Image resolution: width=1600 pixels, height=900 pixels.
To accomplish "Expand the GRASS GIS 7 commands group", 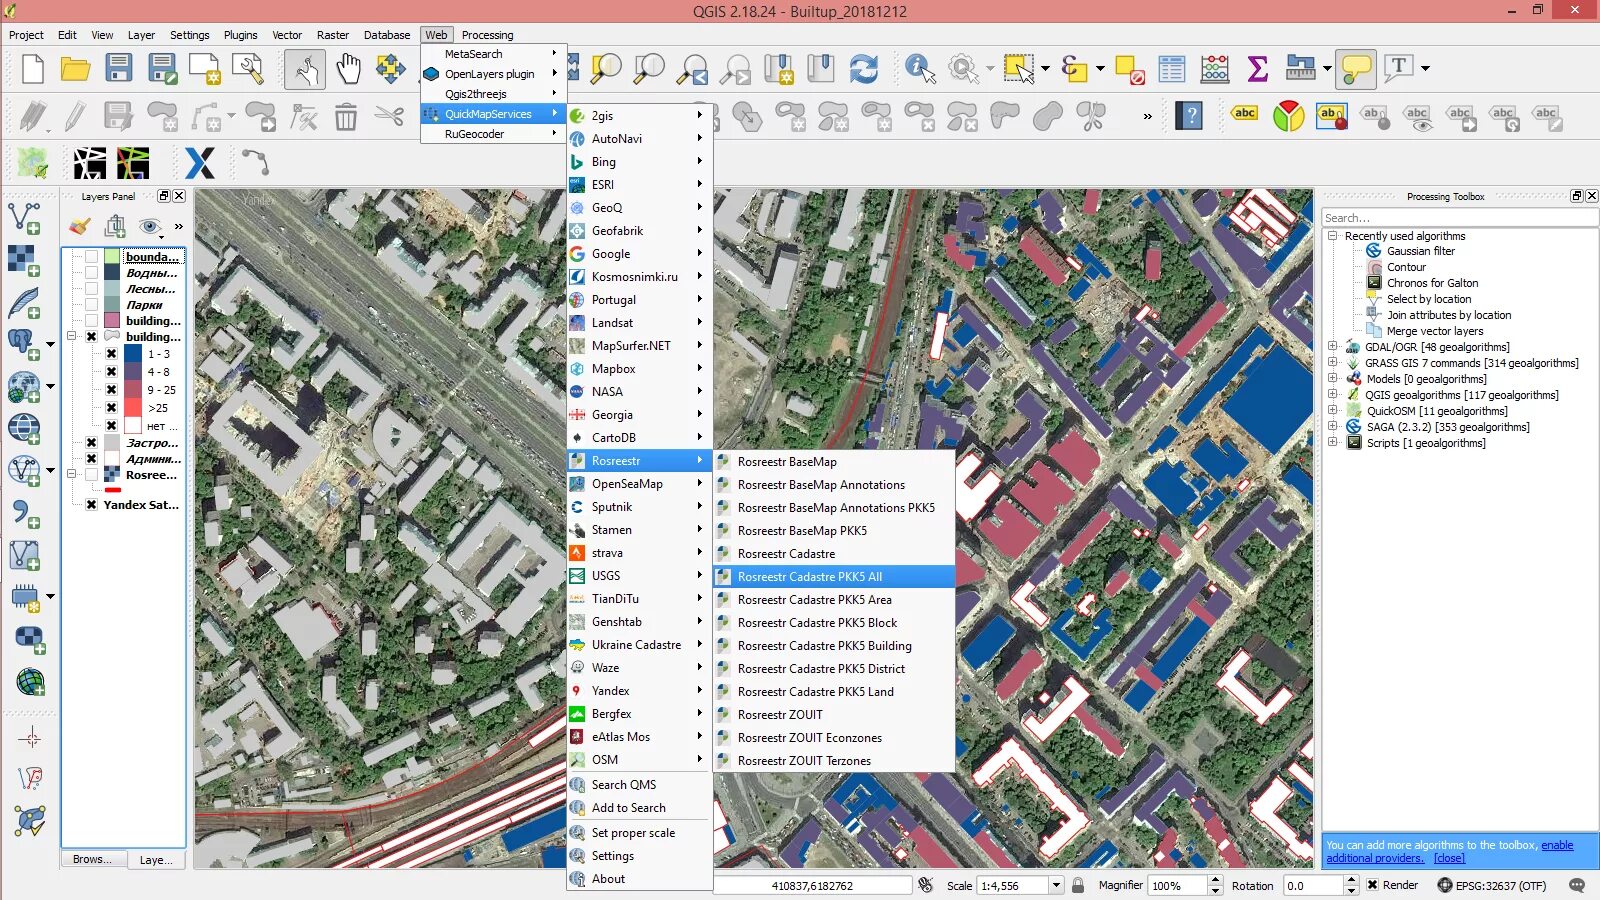I will click(x=1332, y=363).
